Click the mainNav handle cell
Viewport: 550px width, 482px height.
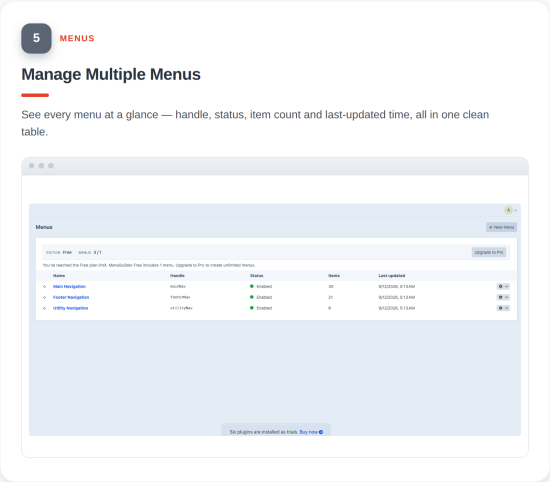178,287
